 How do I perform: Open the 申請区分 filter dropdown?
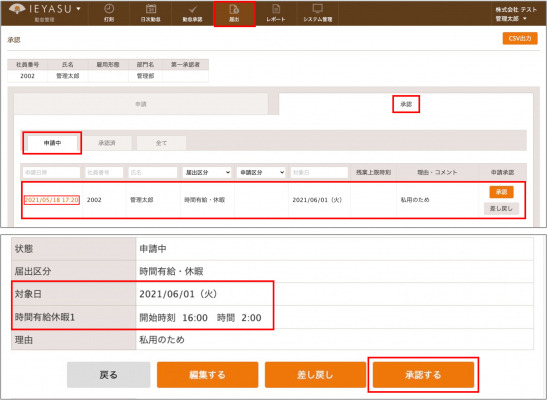click(x=261, y=172)
